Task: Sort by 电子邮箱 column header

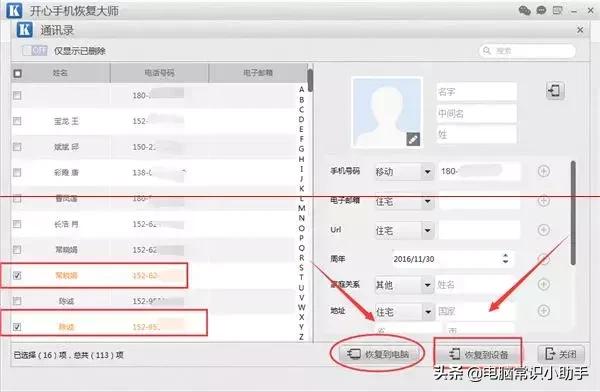Action: tap(258, 73)
